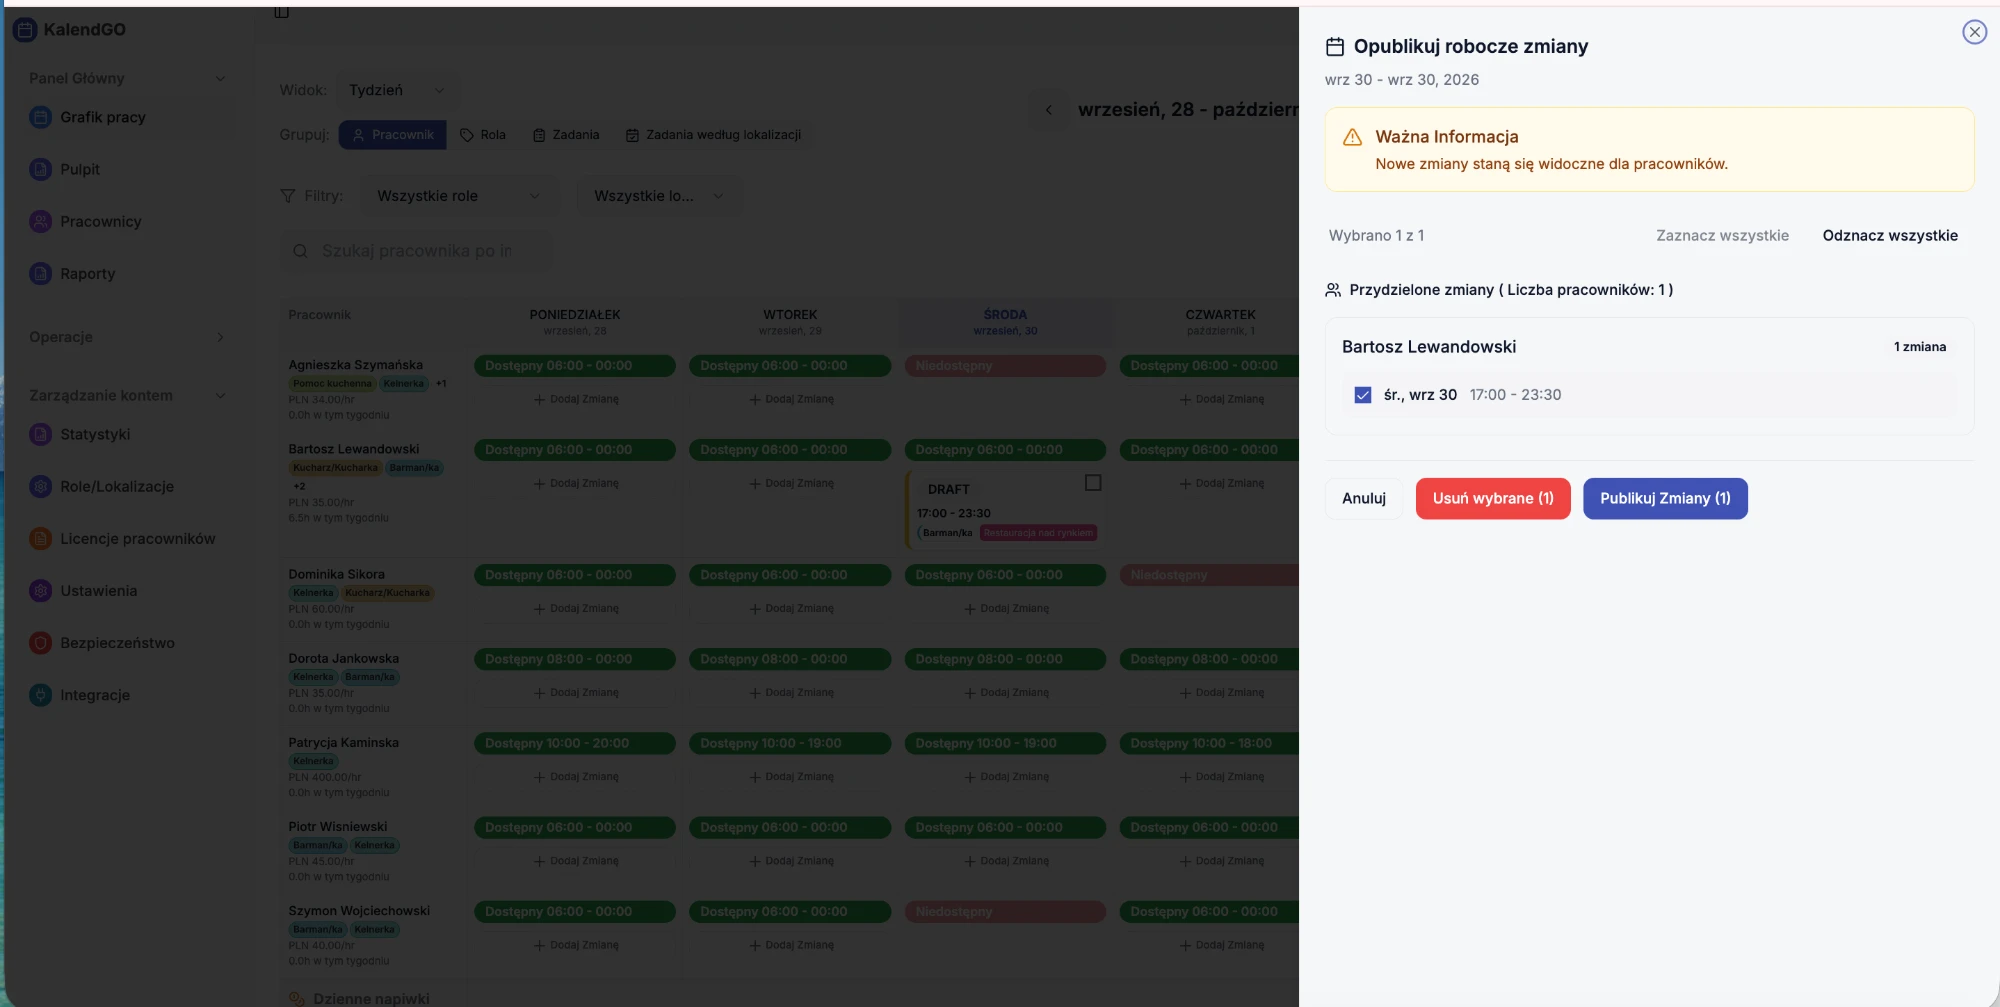Open the Widok Tydzień dropdown
Image resolution: width=2000 pixels, height=1007 pixels.
coord(398,90)
